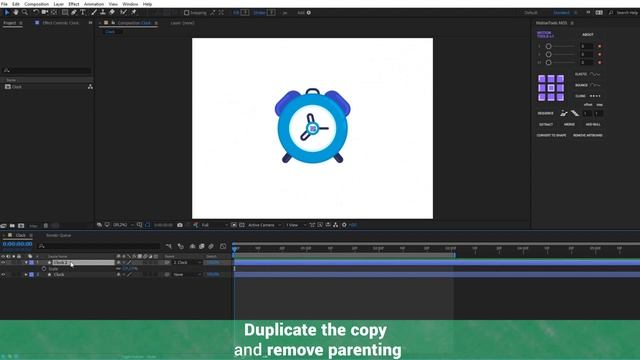Hide the Clock 2 layer eye
The height and width of the screenshot is (360, 640).
(3, 262)
